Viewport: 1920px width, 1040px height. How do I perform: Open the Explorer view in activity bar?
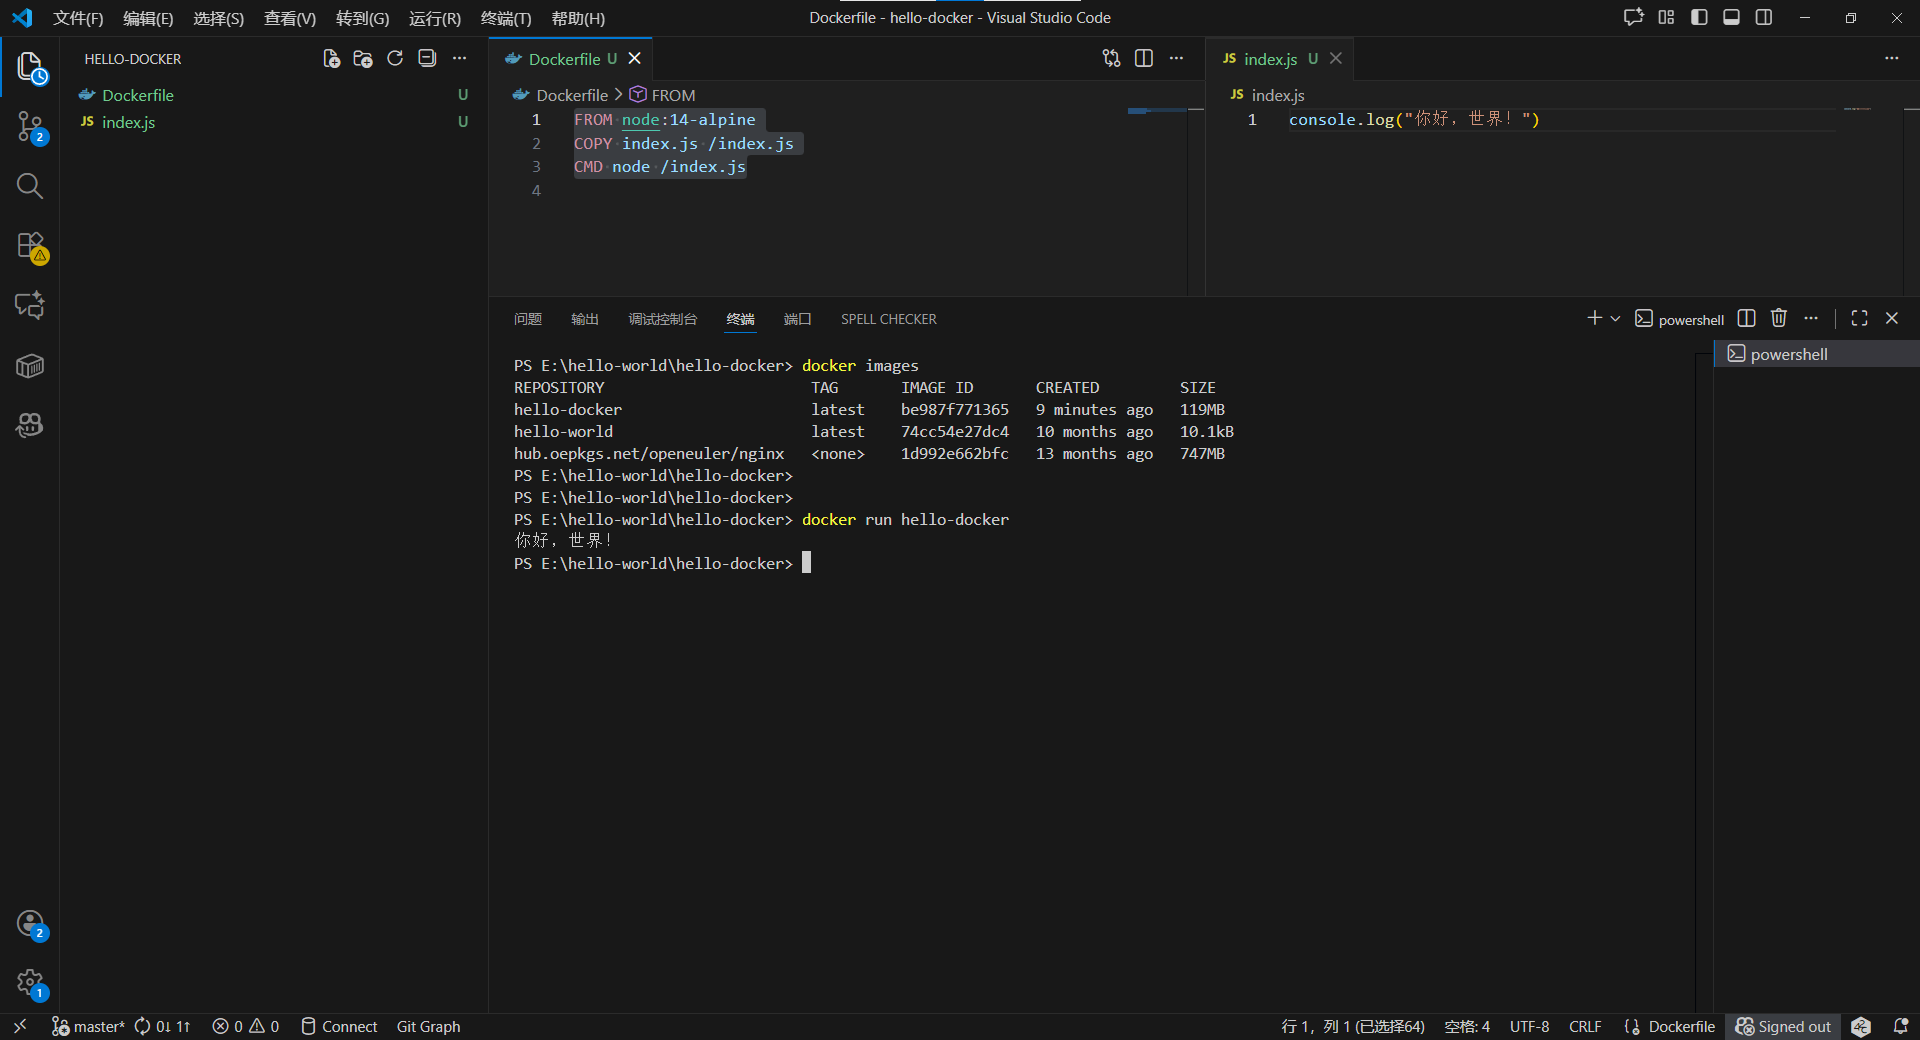coord(30,67)
